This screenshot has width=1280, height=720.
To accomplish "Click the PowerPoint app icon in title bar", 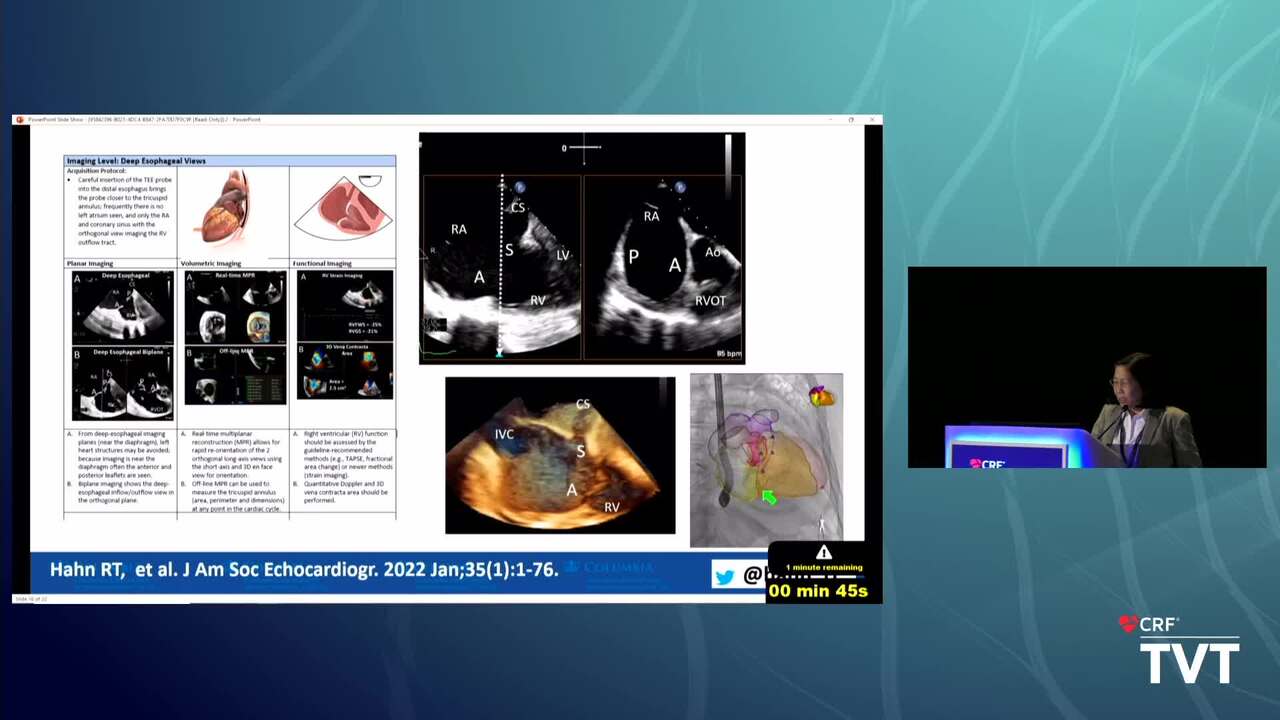I will coord(19,119).
